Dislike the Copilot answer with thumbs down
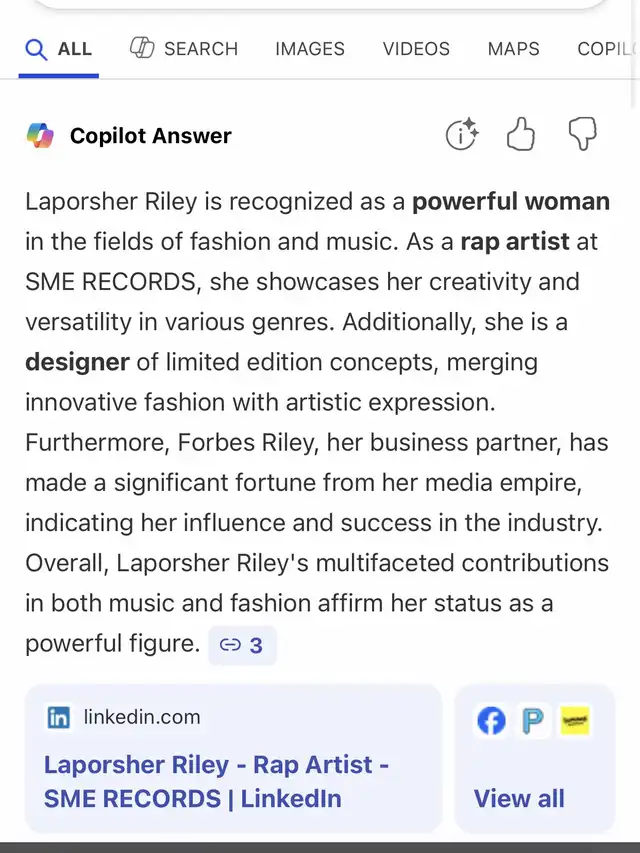 pyautogui.click(x=582, y=134)
